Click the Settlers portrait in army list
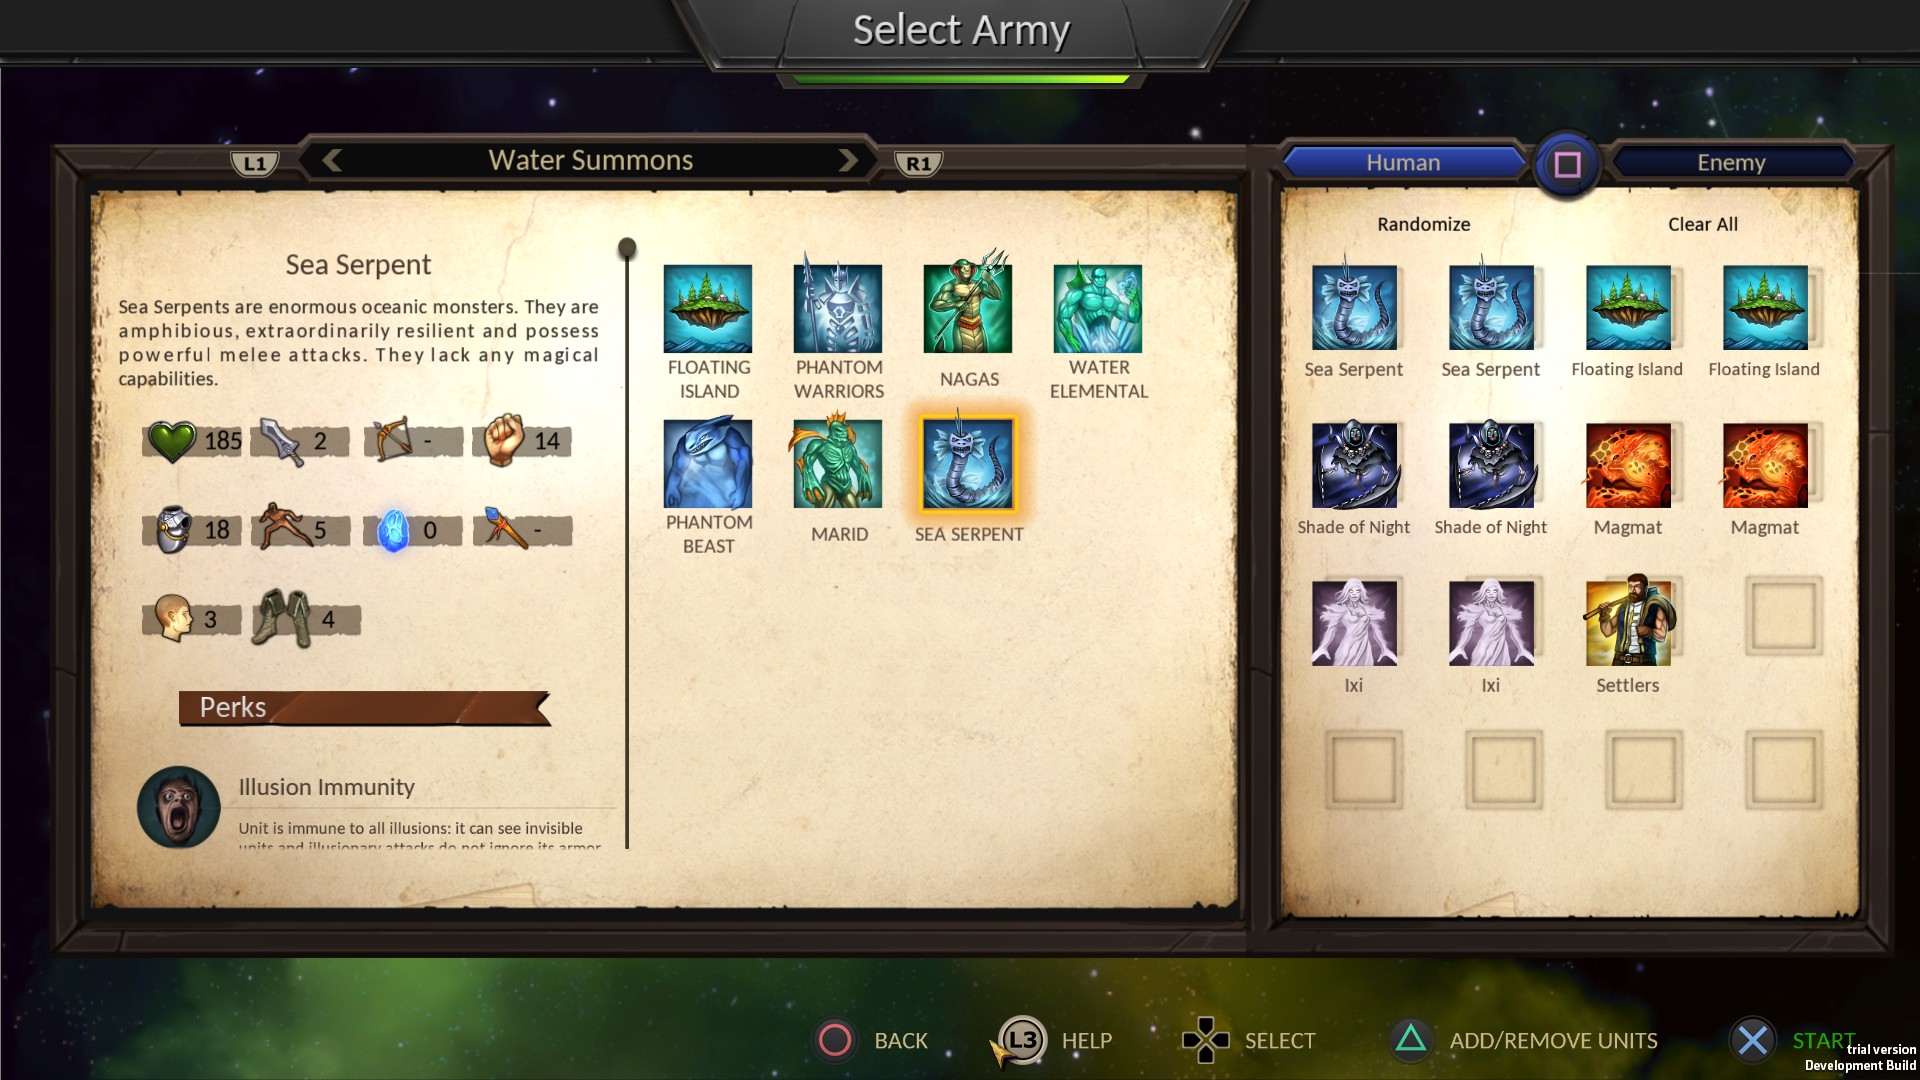 [x=1628, y=622]
